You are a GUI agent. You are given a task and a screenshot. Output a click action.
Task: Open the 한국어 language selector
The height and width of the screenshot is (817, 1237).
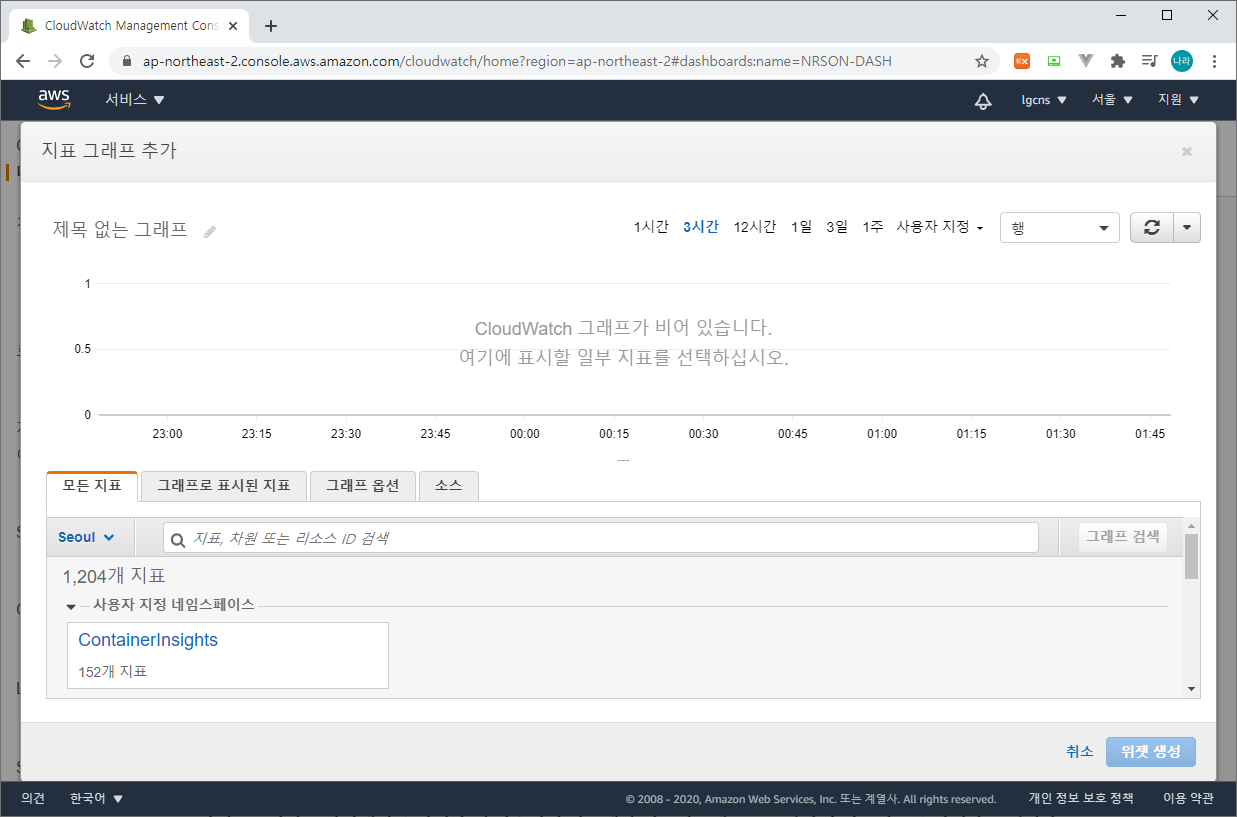pos(96,799)
